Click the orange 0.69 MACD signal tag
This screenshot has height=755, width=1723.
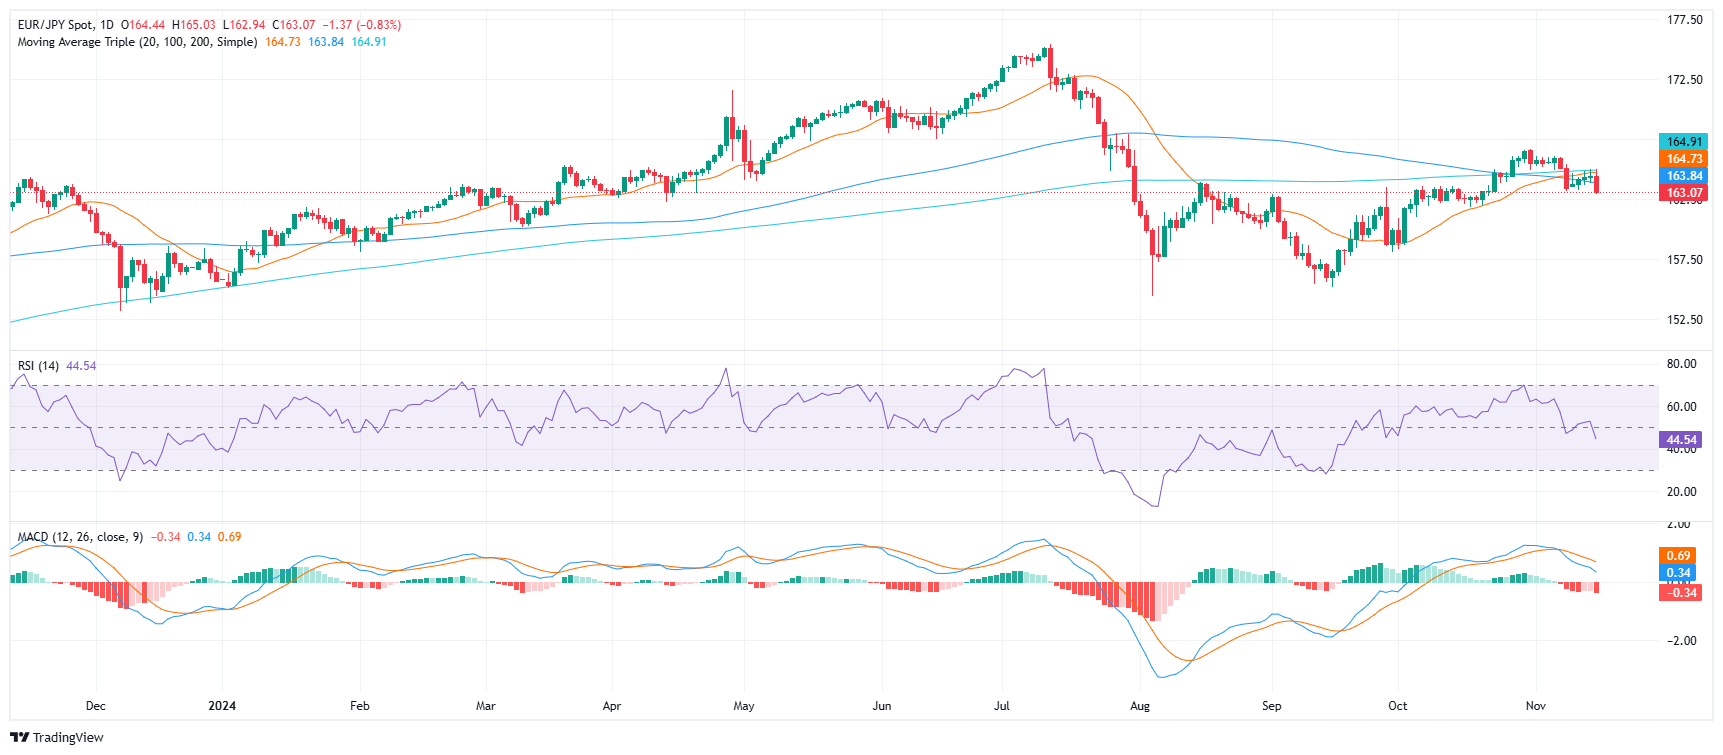[x=1678, y=556]
